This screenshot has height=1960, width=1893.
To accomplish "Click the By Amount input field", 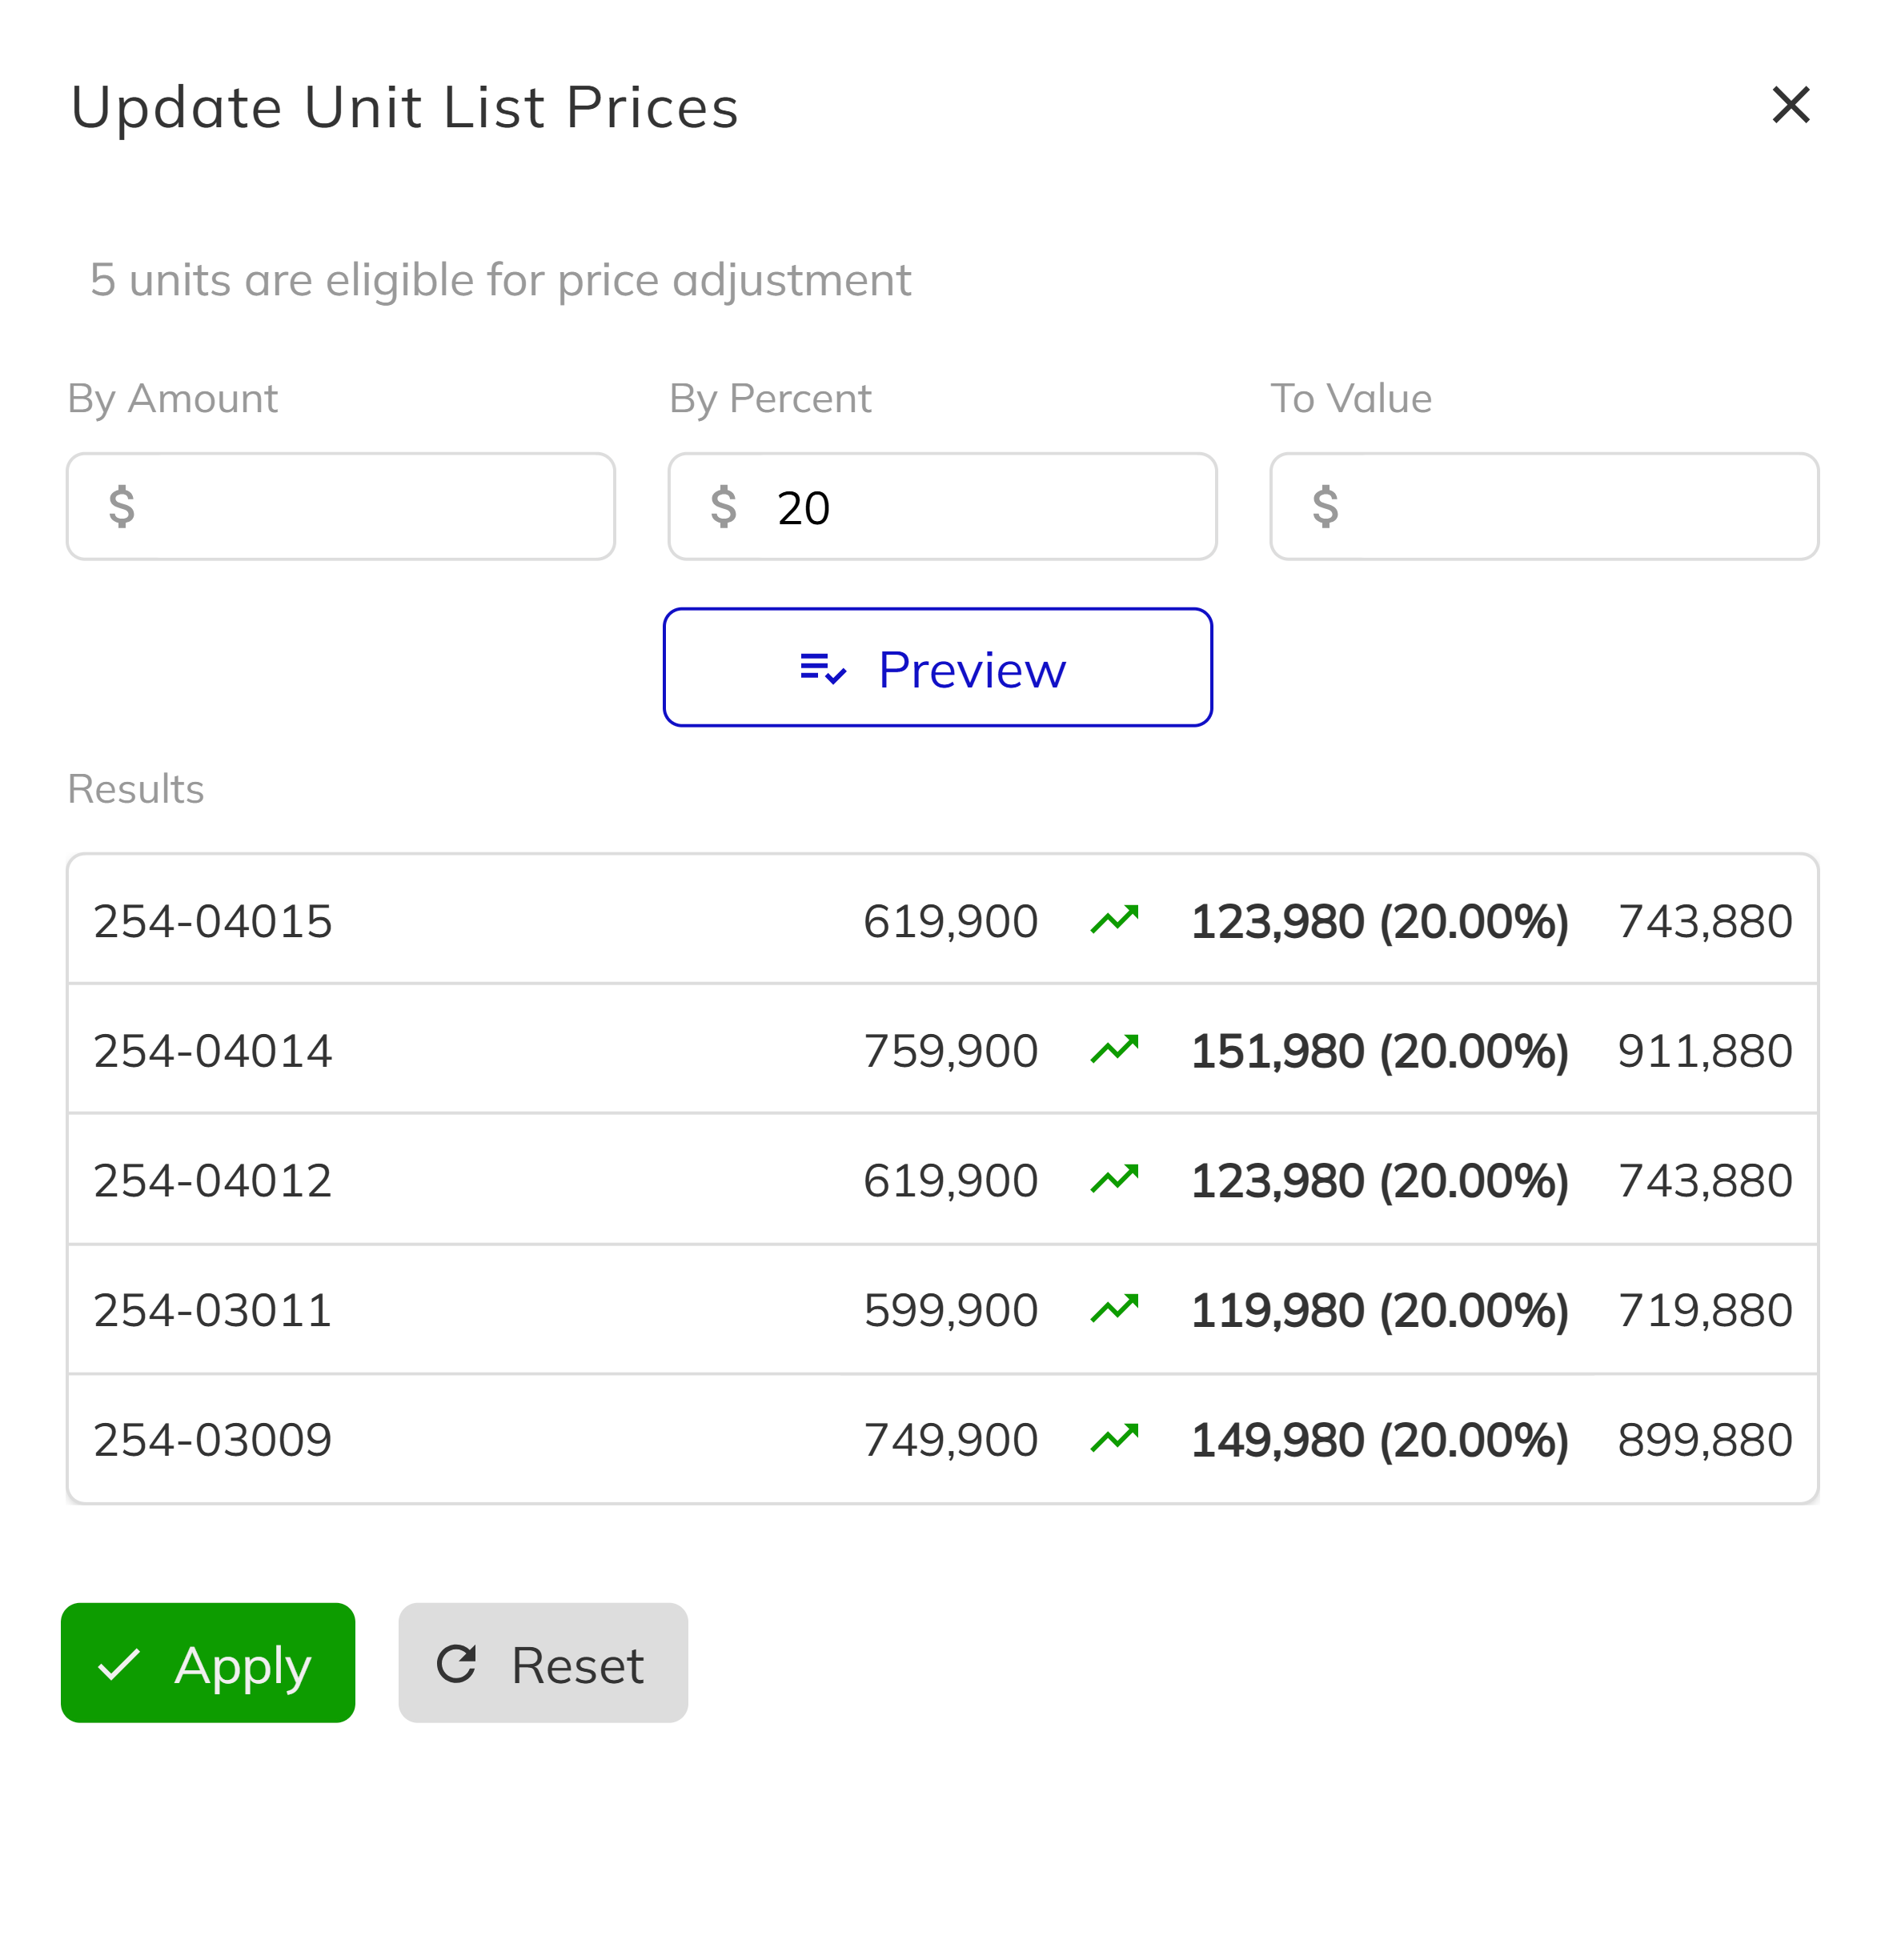I will 340,506.
